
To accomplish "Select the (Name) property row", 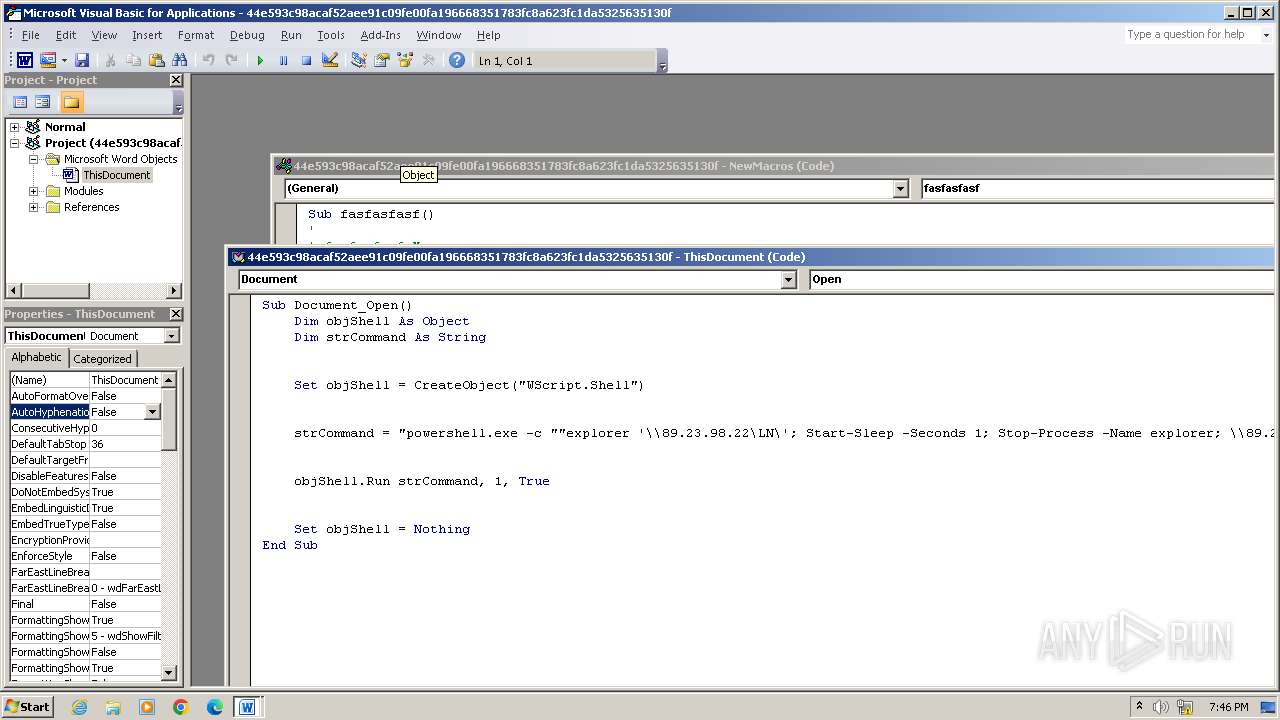I will (85, 380).
